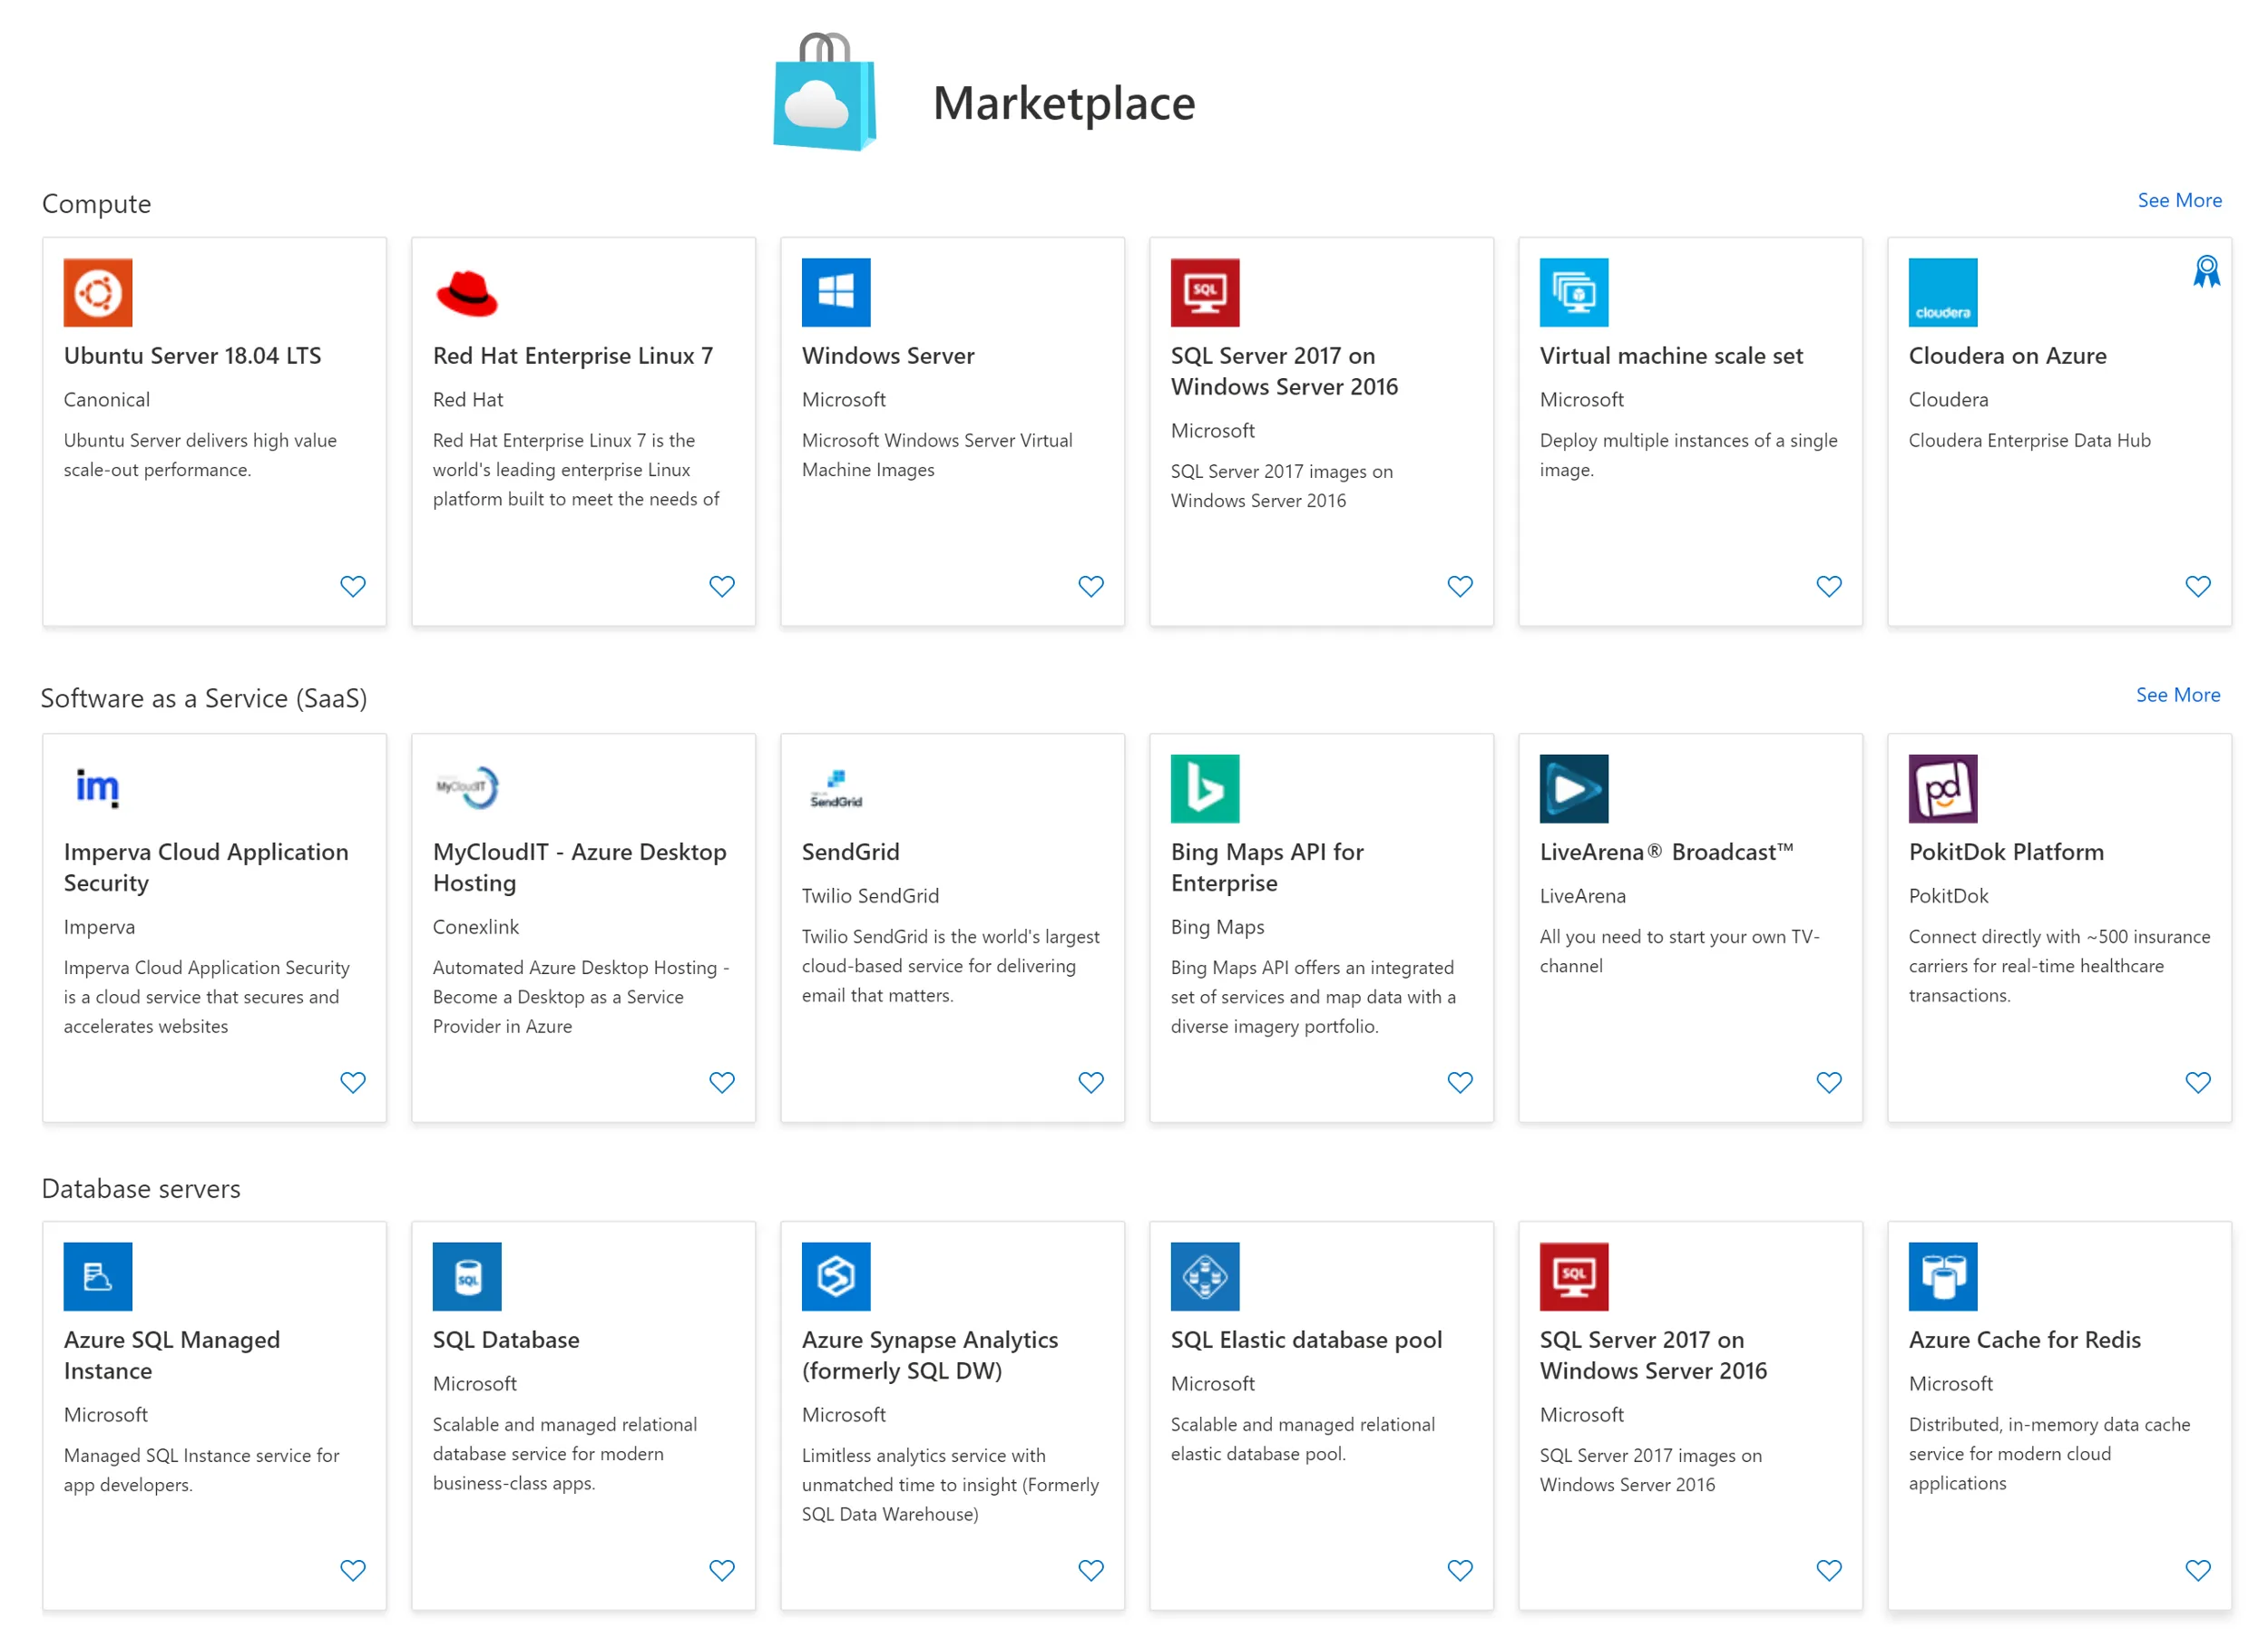The image size is (2268, 1648).
Task: Click the LiveArena Broadcast play icon
Action: (1574, 789)
